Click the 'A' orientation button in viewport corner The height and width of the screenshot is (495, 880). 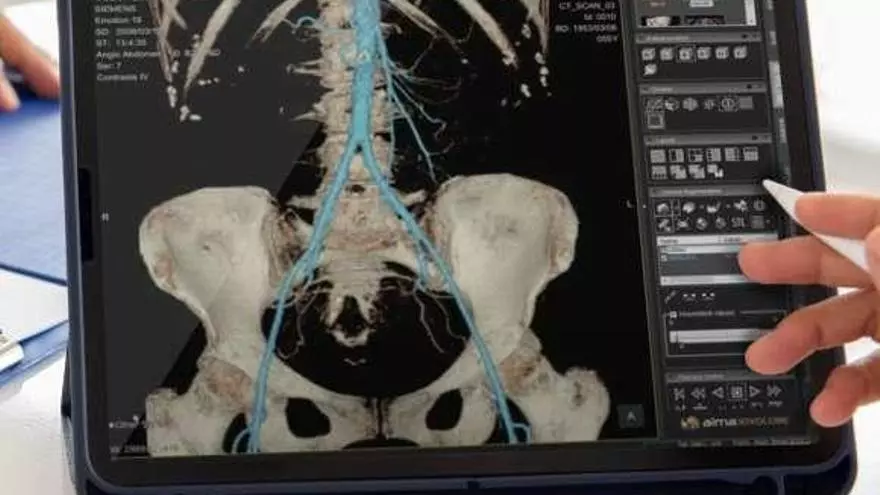[631, 413]
